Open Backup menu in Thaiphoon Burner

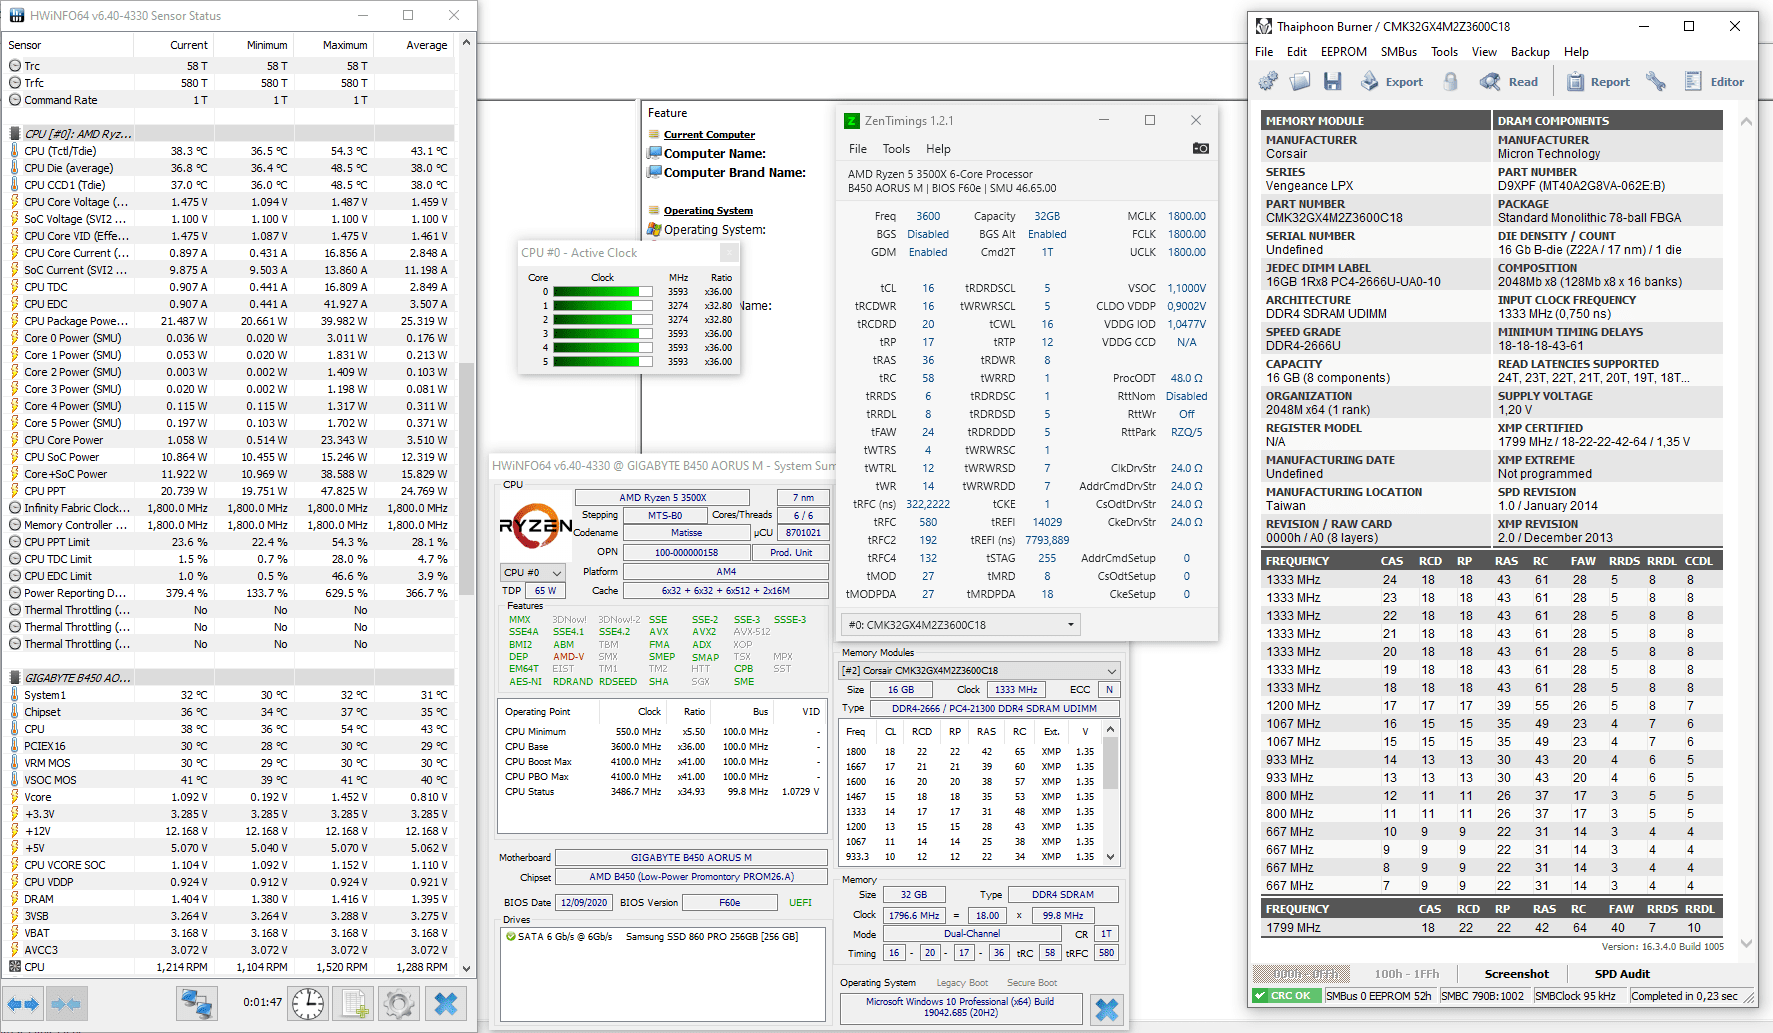pos(1529,52)
